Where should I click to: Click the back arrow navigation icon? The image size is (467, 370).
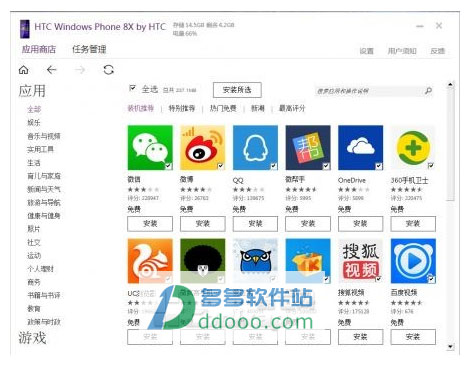51,70
